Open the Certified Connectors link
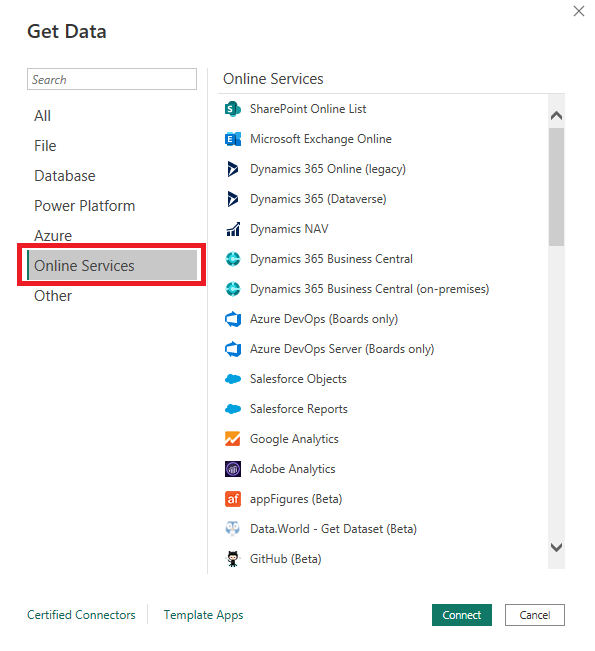 tap(81, 615)
